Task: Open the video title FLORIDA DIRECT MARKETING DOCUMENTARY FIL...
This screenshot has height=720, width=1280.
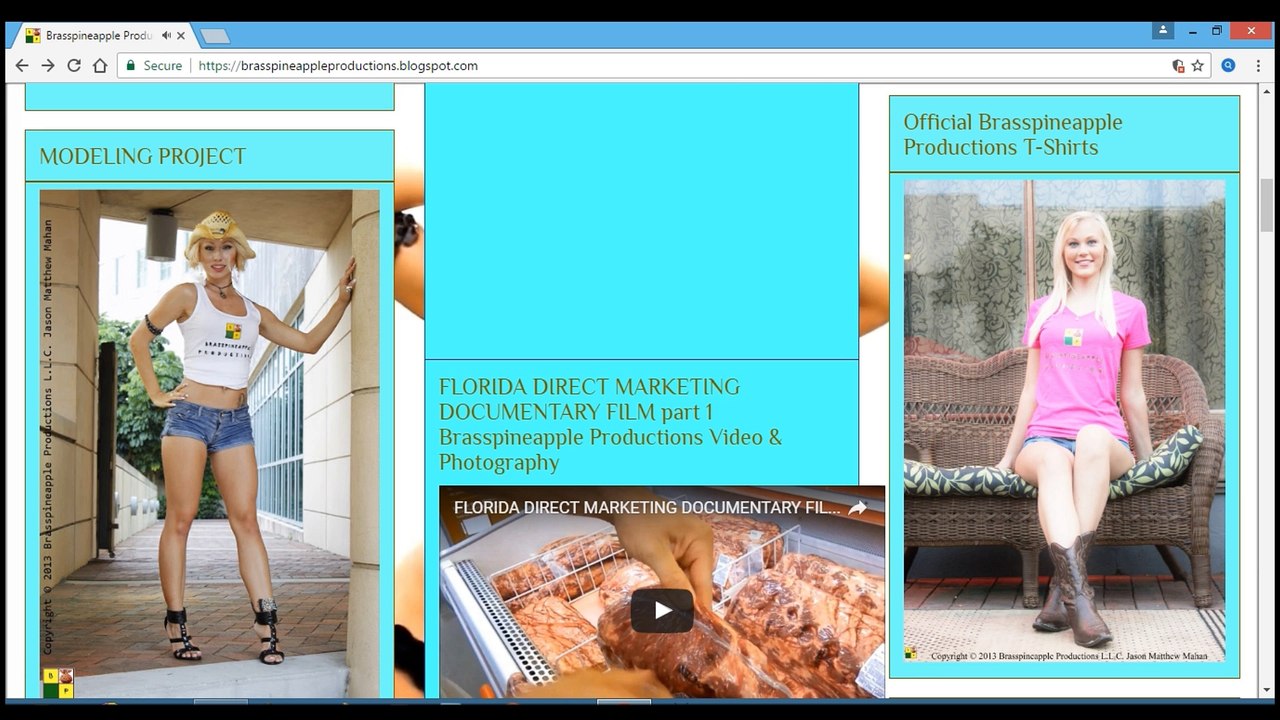Action: [647, 508]
